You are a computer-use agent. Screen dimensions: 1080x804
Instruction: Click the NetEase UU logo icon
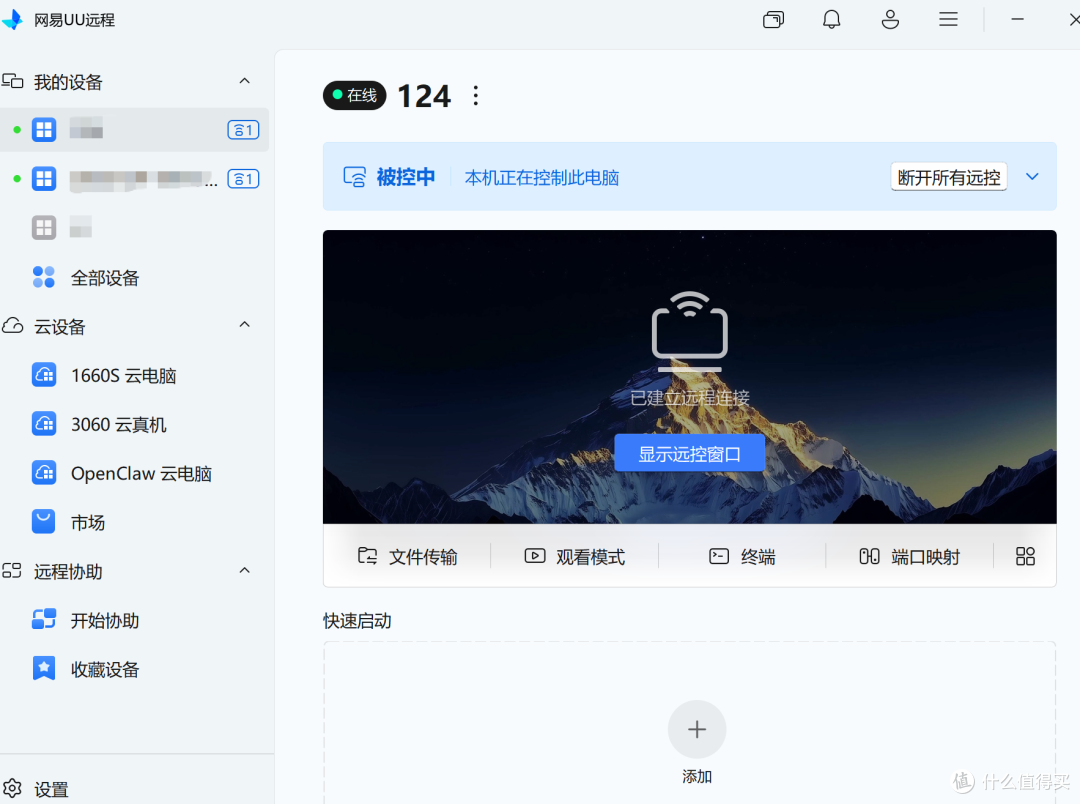12,19
